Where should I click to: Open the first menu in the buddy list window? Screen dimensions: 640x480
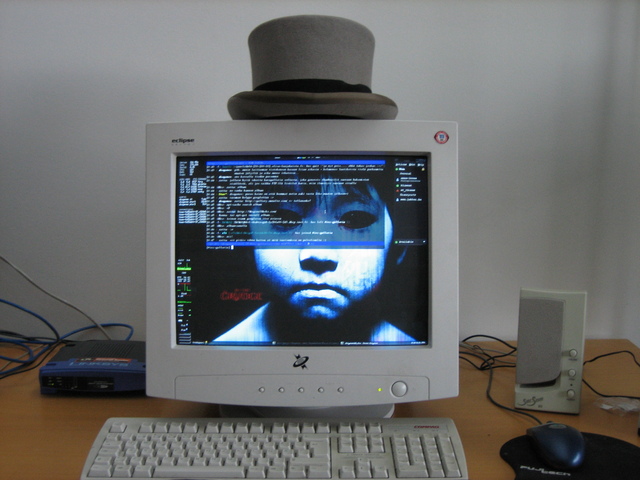[401, 164]
